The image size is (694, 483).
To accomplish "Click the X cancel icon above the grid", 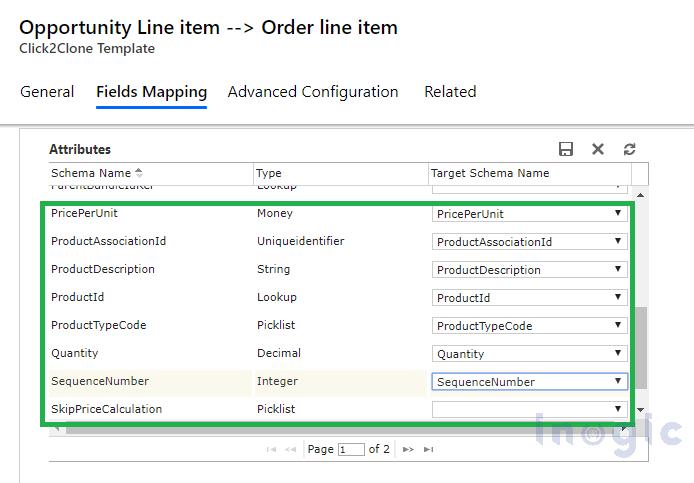I will (x=598, y=149).
